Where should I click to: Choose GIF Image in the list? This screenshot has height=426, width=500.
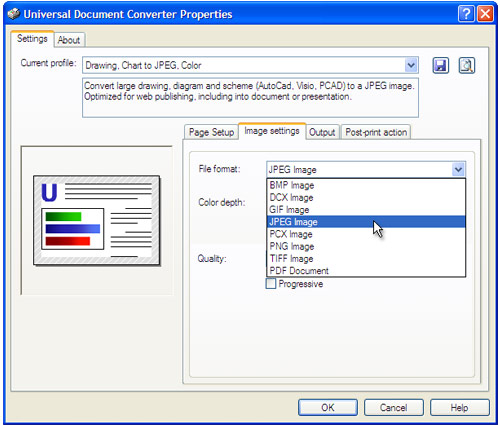366,210
